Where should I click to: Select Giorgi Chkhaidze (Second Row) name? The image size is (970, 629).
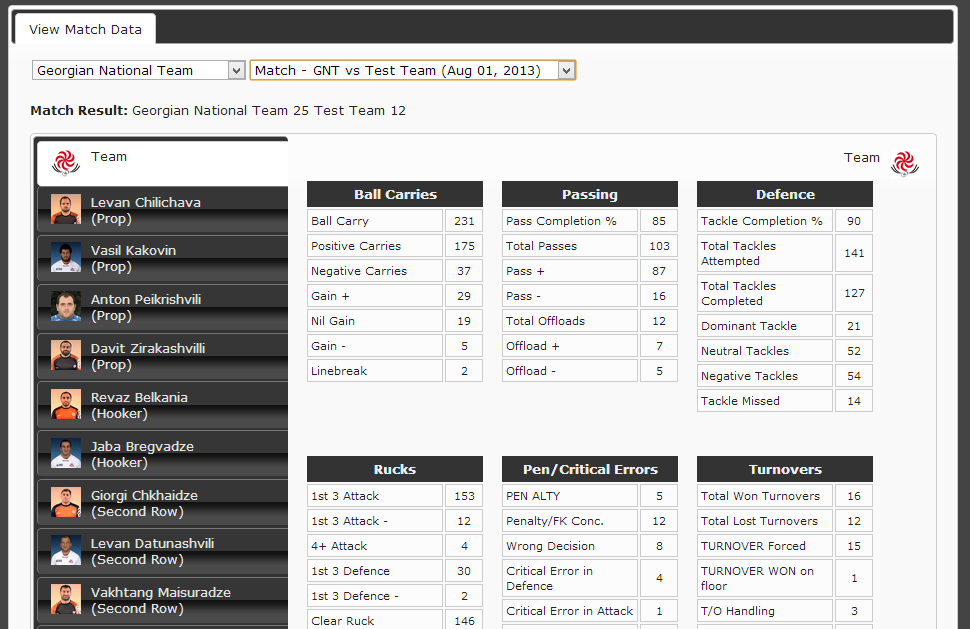coord(144,503)
